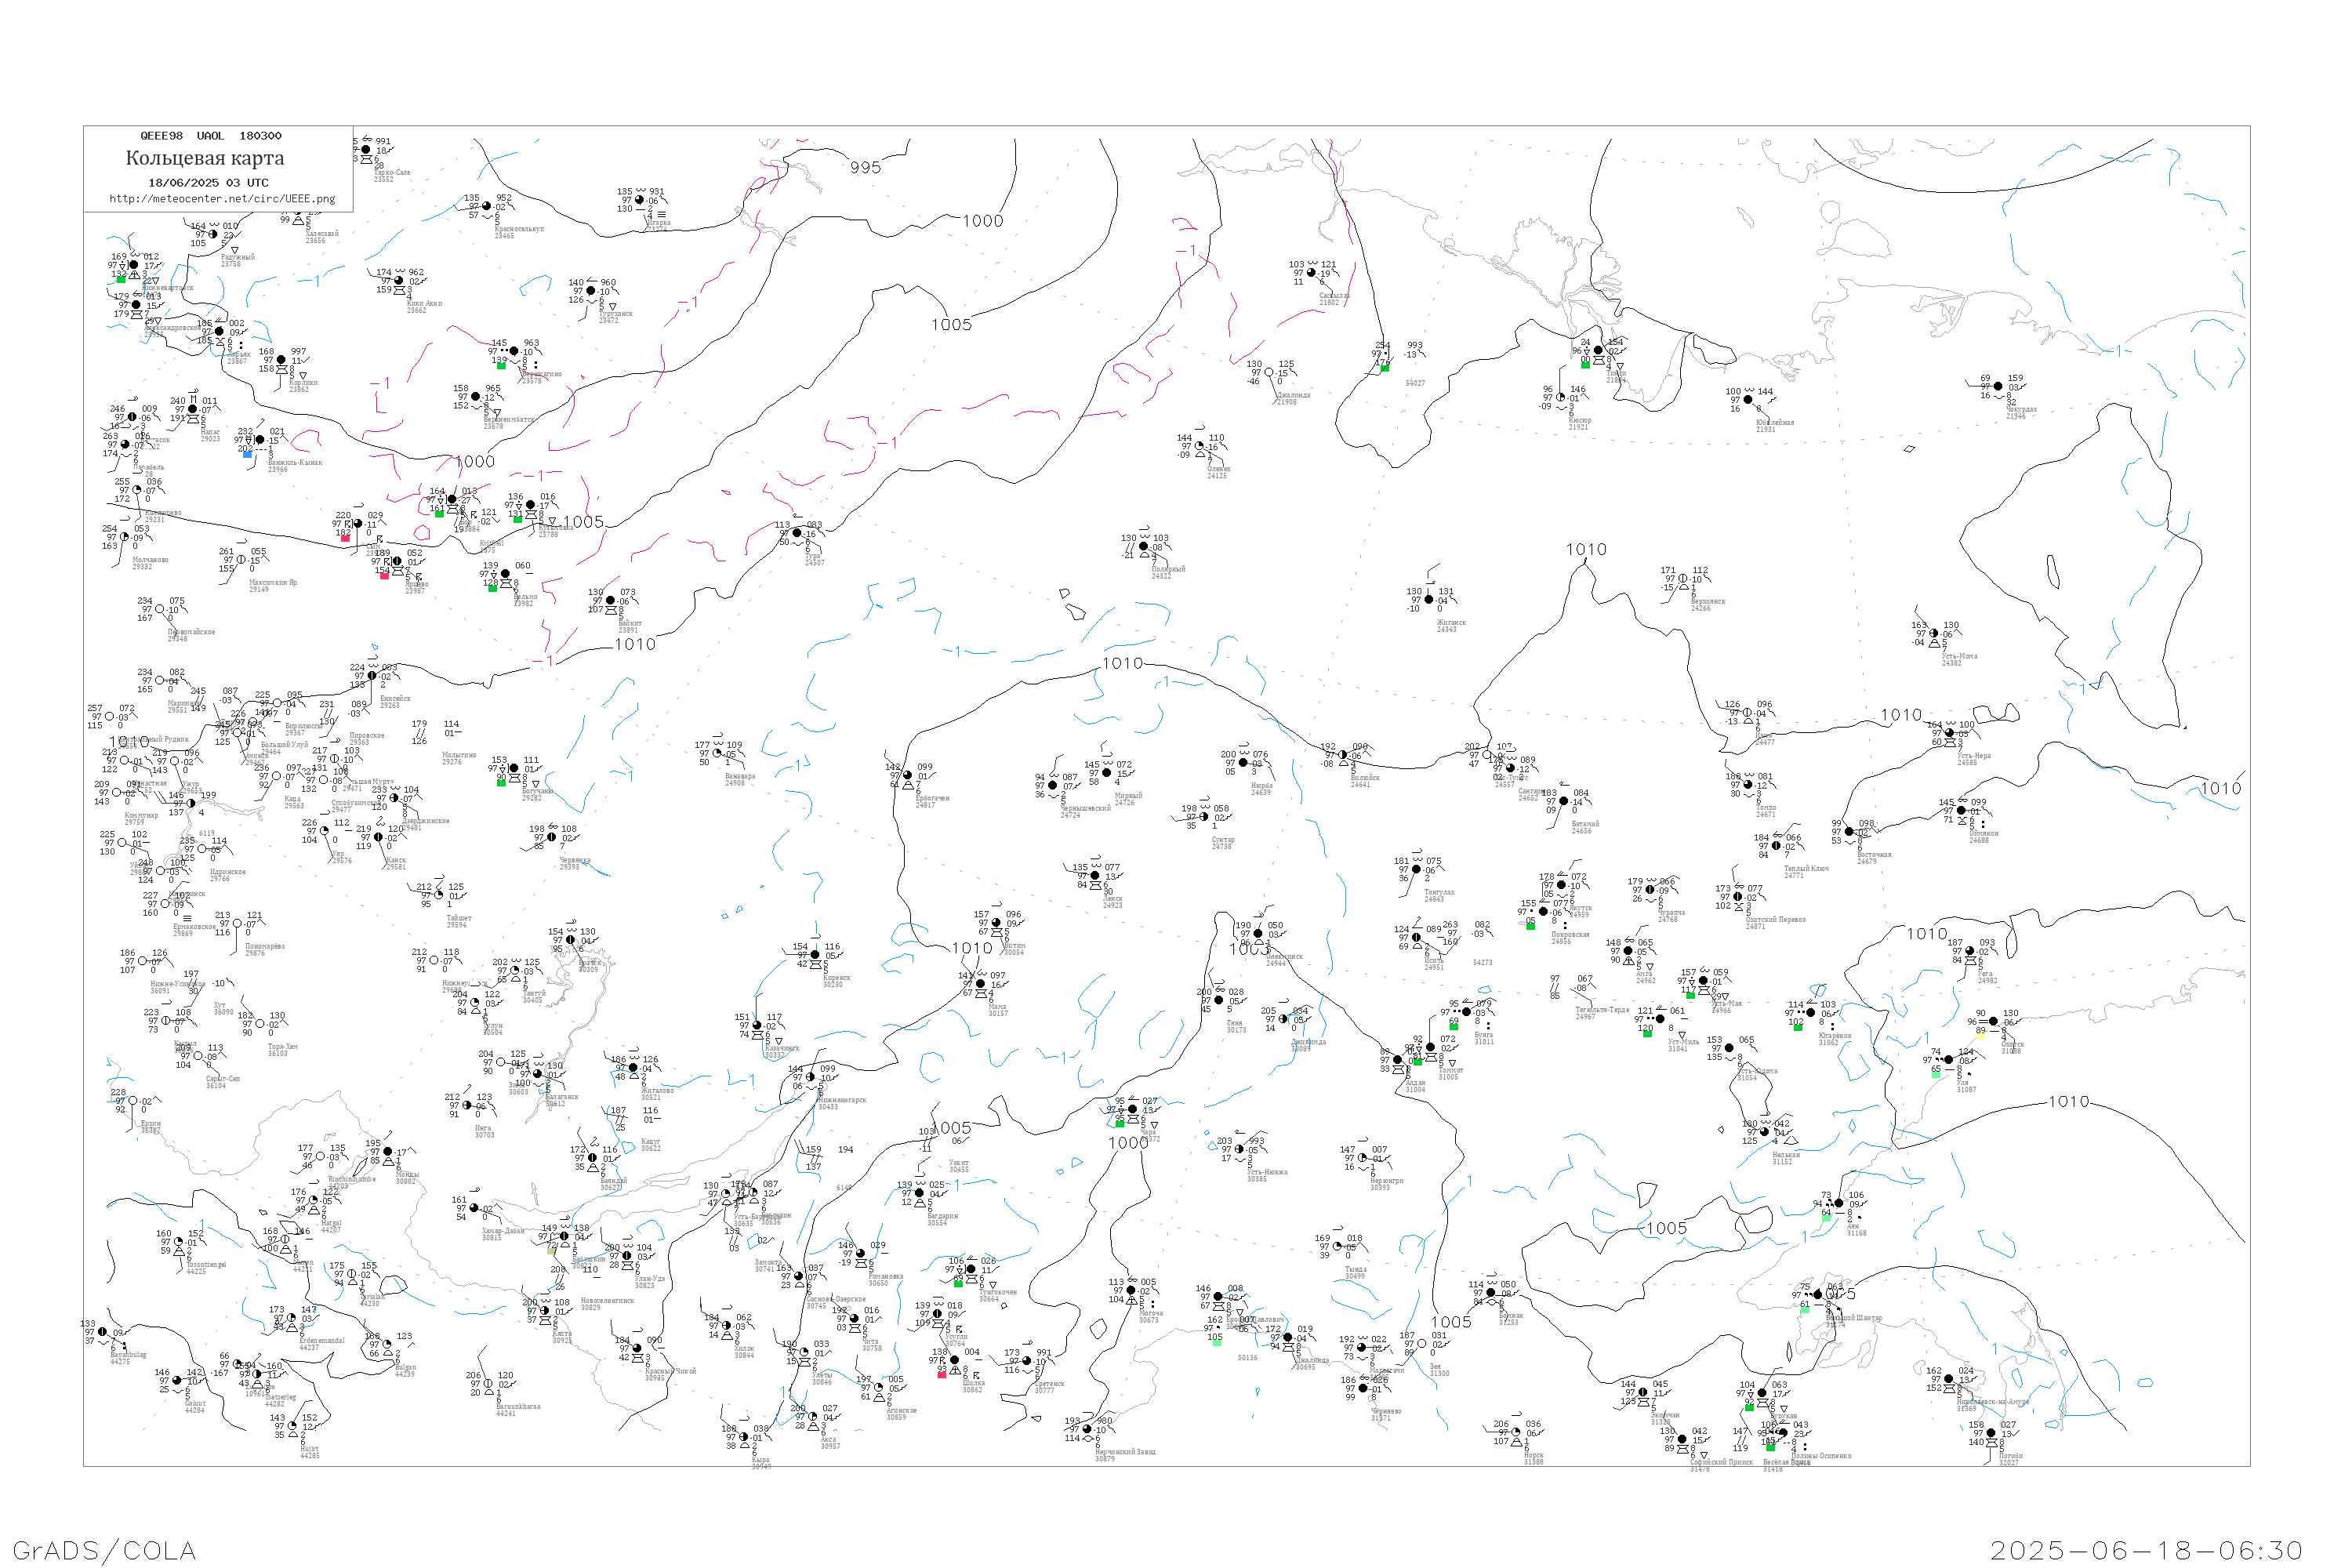Click the Николаевск-на-Амуре station circle
This screenshot has width=2352, height=1568.
click(x=1948, y=1379)
